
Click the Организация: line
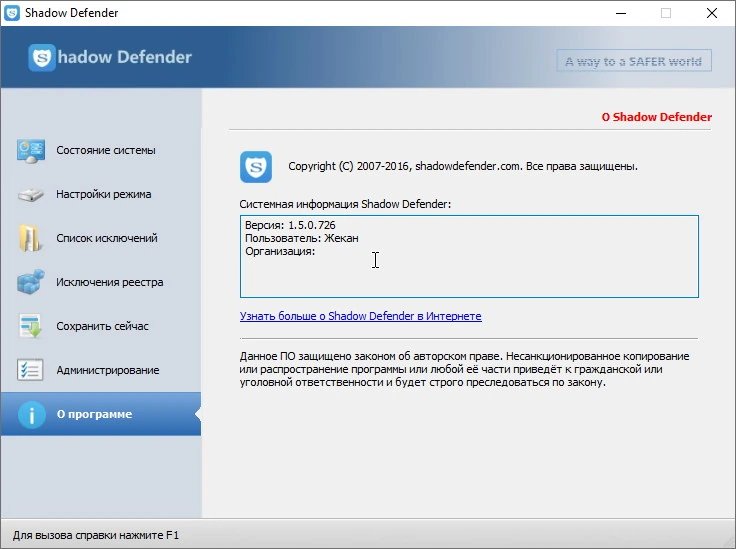click(x=280, y=252)
